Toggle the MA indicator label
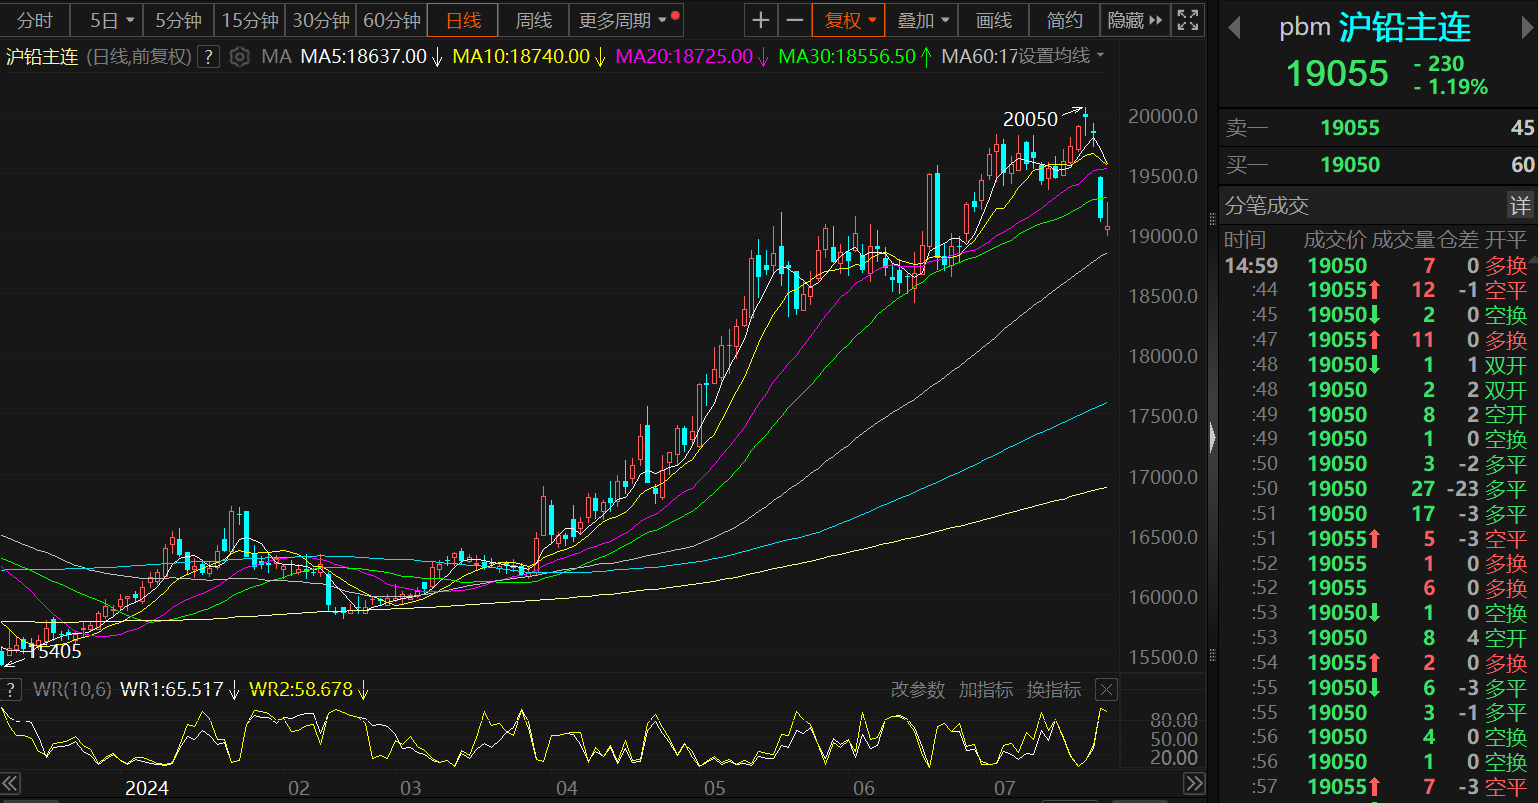 [274, 56]
